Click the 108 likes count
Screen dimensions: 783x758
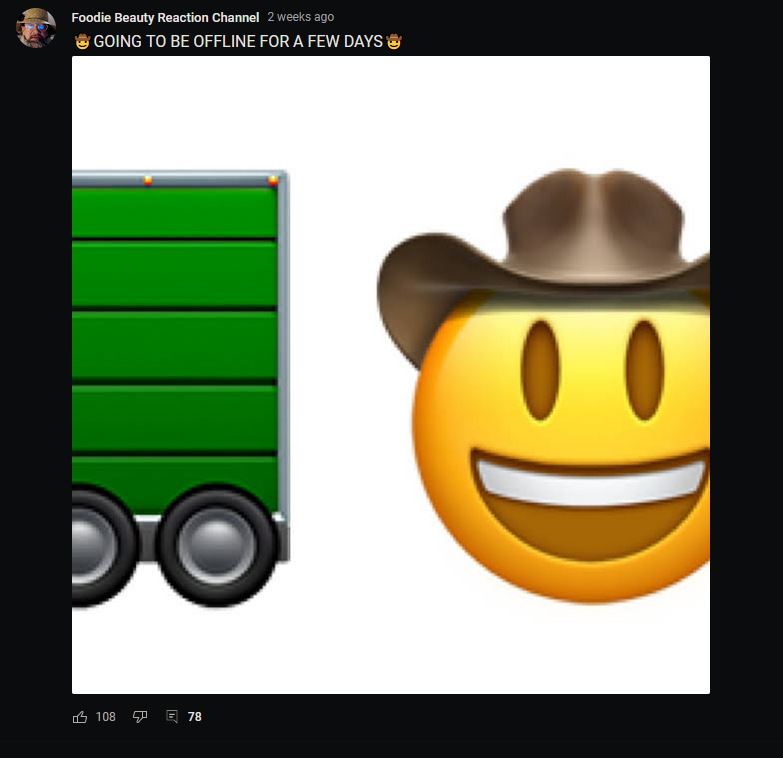106,717
